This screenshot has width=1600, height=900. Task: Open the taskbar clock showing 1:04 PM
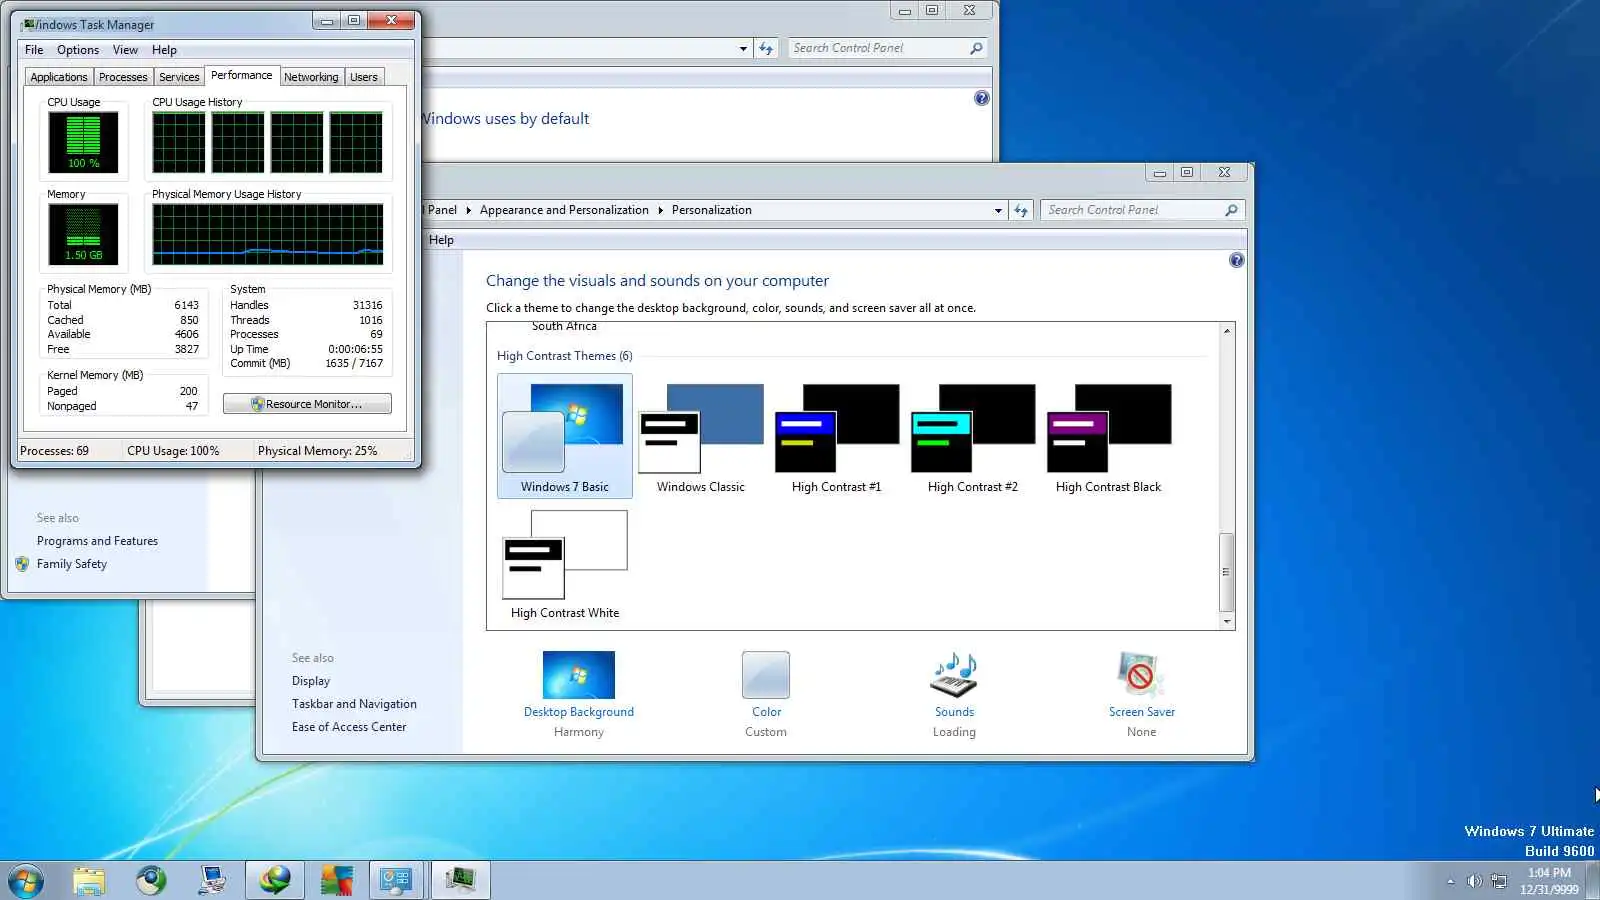tap(1549, 881)
